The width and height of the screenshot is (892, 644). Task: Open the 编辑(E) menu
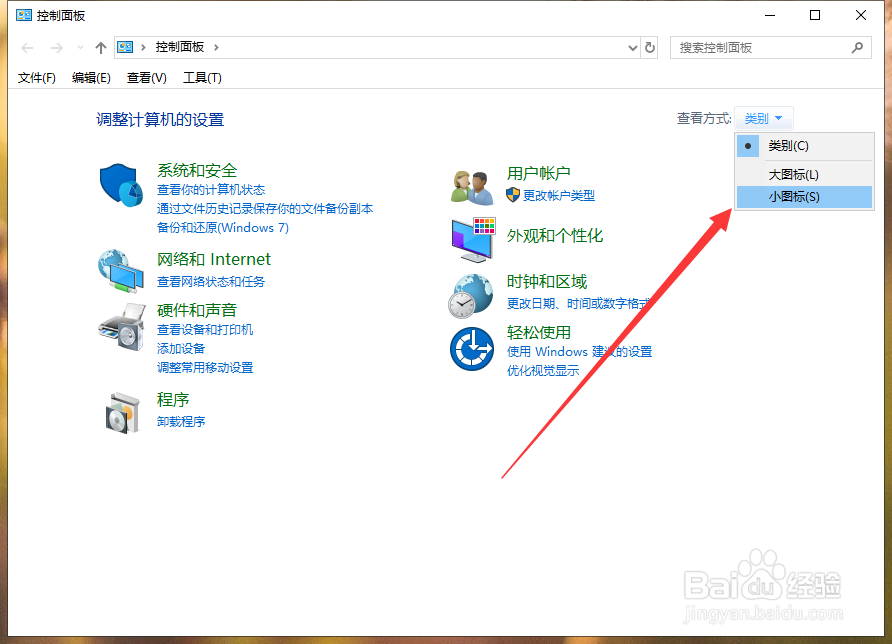coord(91,78)
